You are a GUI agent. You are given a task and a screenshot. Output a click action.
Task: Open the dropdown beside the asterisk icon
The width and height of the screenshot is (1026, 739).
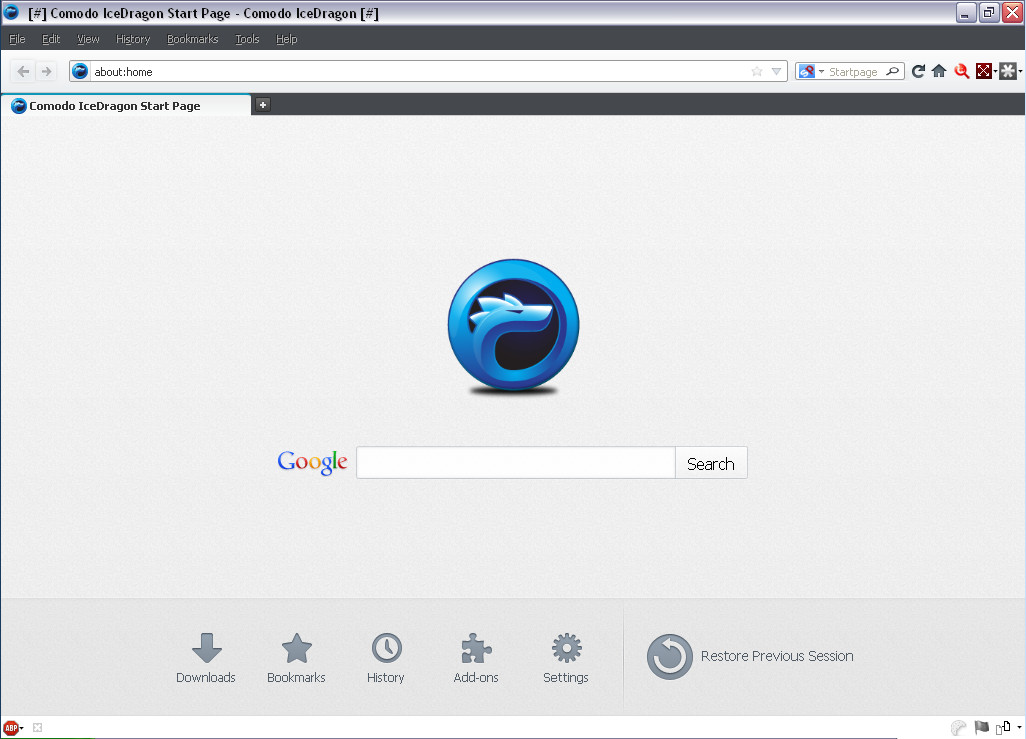point(1020,71)
